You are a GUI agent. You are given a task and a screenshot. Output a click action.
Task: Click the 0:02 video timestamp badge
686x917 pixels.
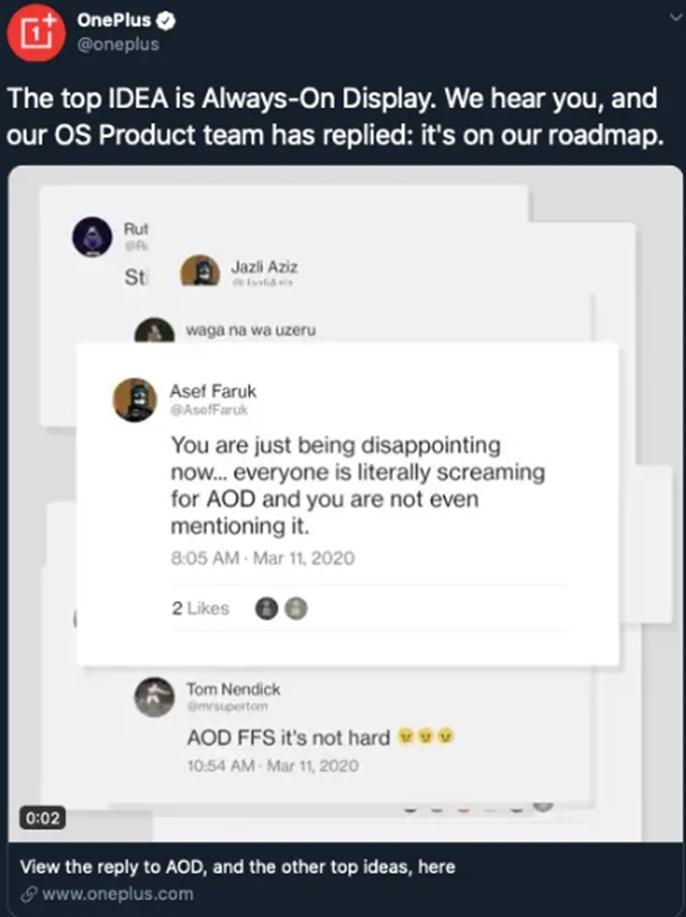click(39, 818)
